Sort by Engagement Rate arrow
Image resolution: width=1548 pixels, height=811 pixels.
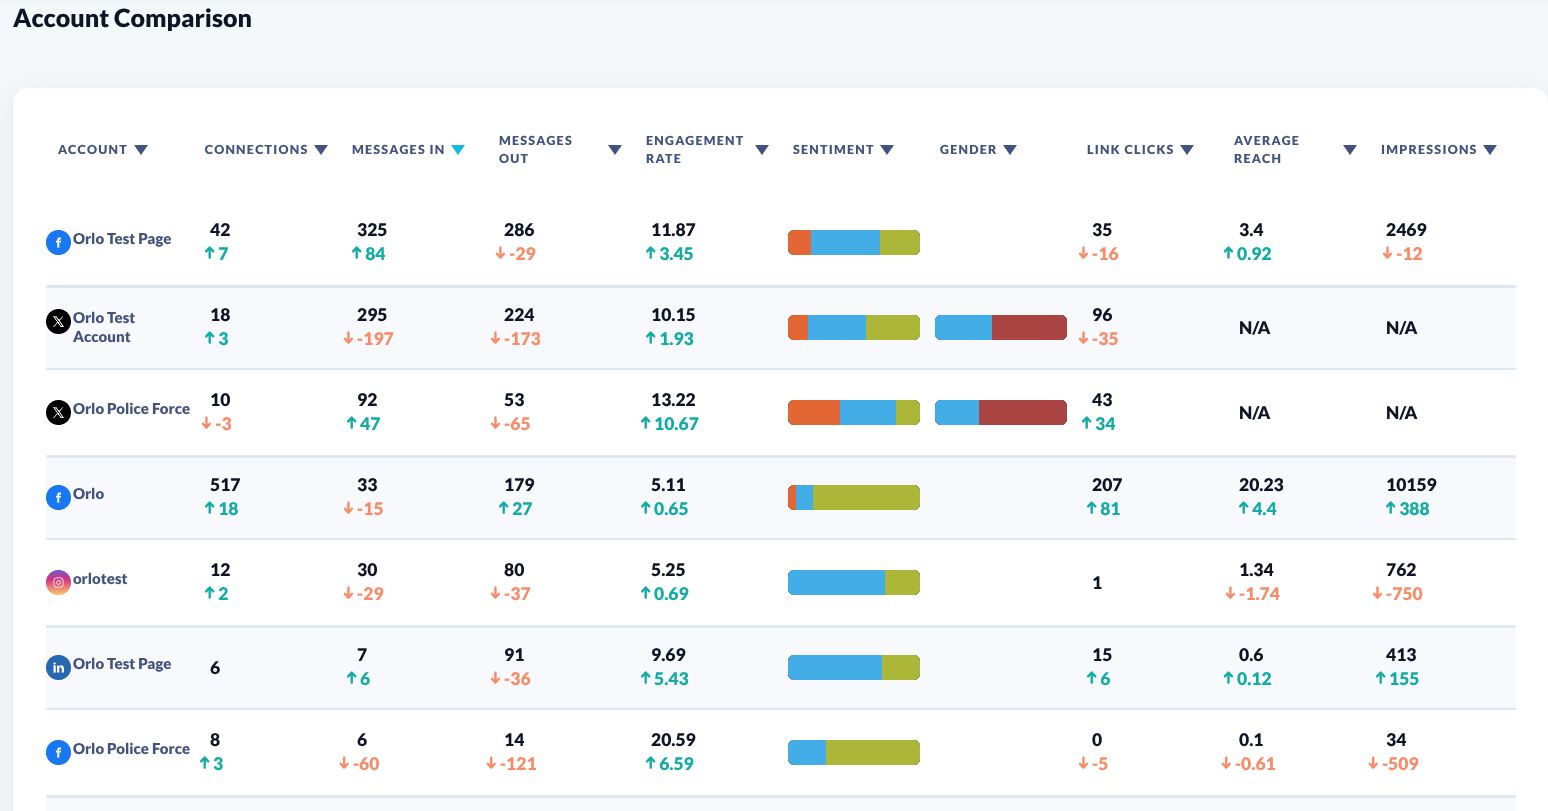coord(762,150)
